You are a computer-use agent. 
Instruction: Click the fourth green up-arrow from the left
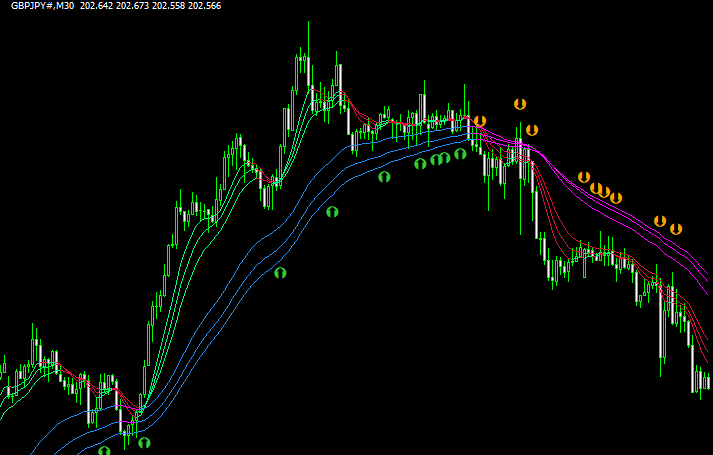333,211
